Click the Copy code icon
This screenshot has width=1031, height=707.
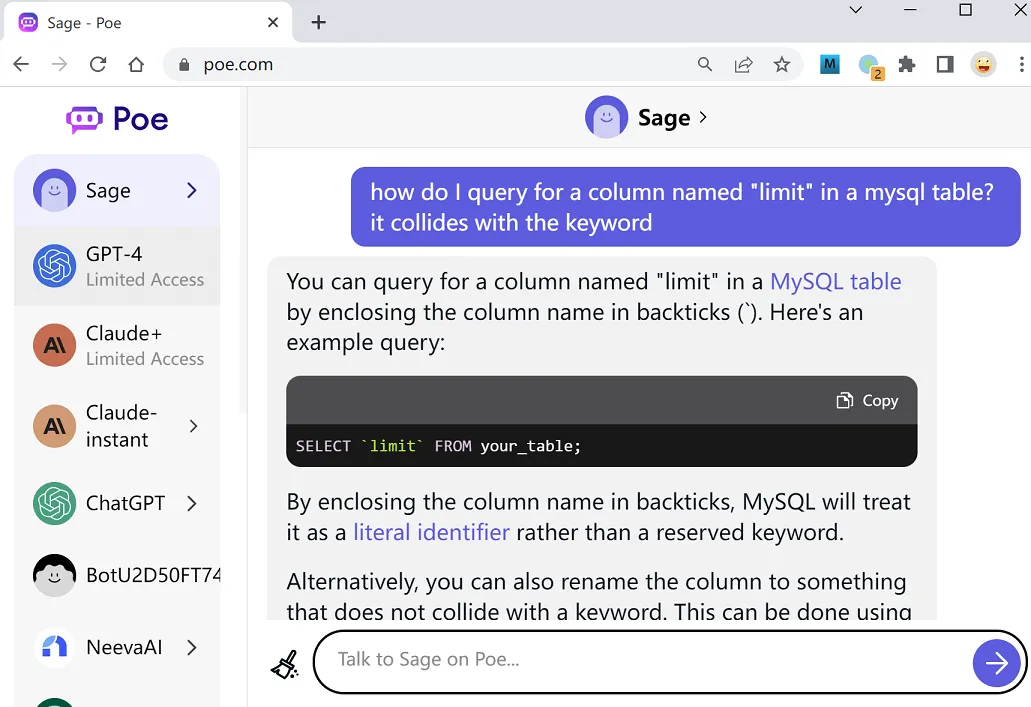click(845, 400)
